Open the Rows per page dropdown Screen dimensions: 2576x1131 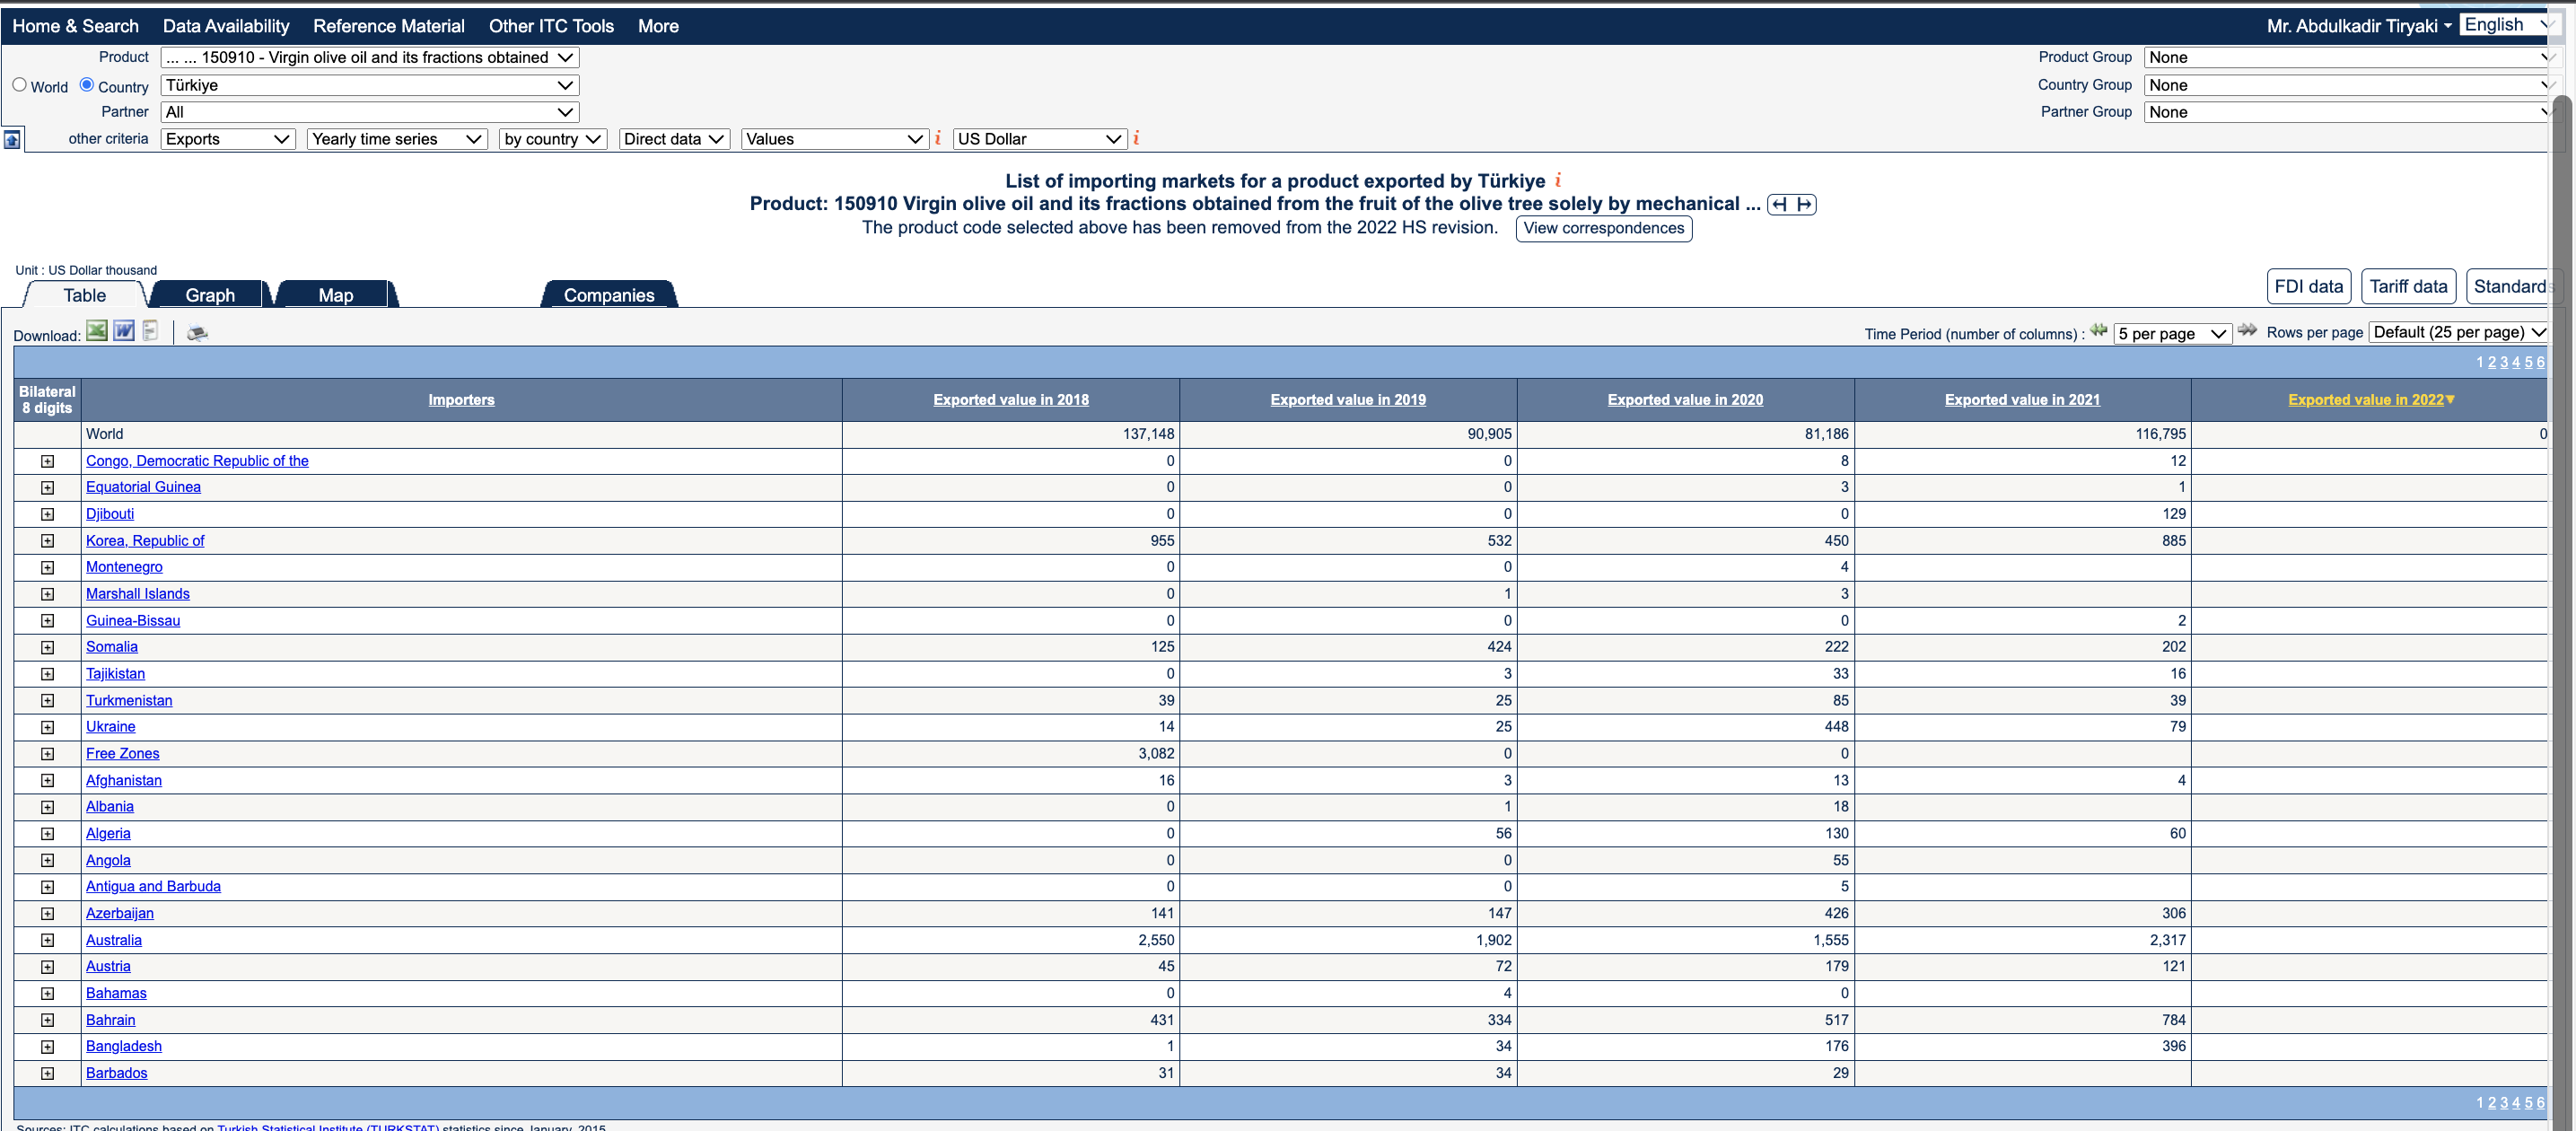(2459, 333)
